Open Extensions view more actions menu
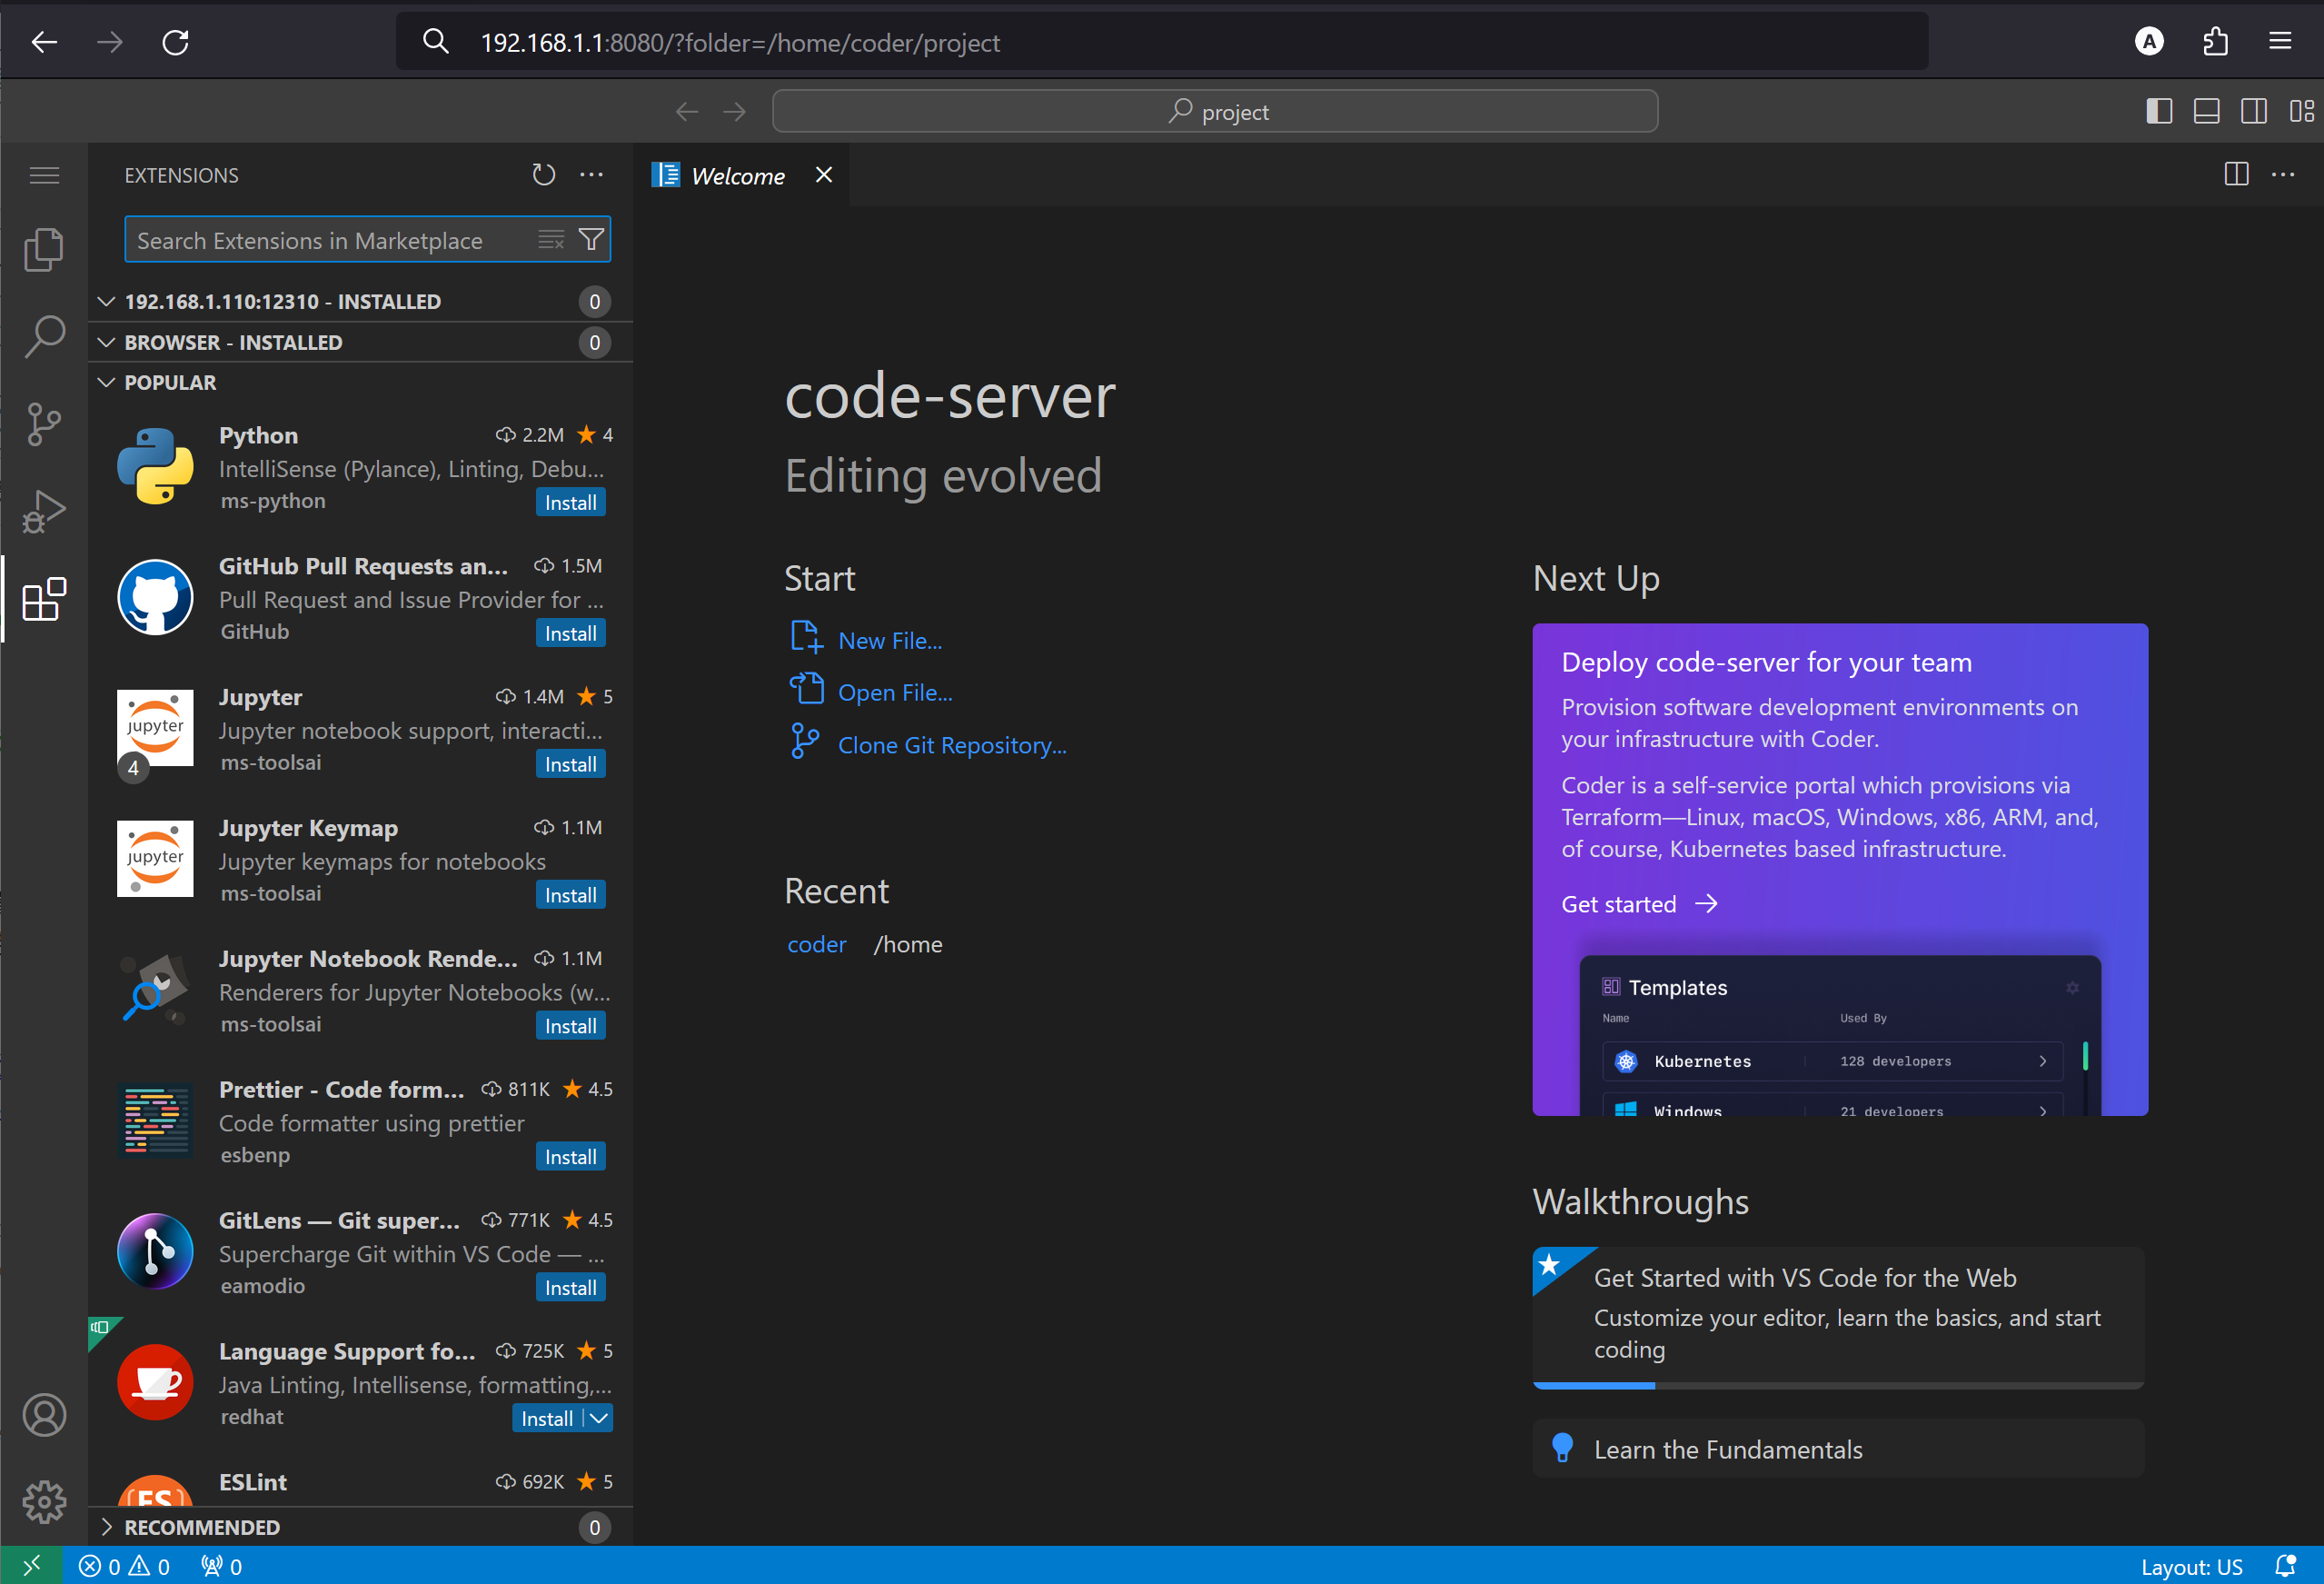Screen dimensions: 2324x1584 (592, 175)
